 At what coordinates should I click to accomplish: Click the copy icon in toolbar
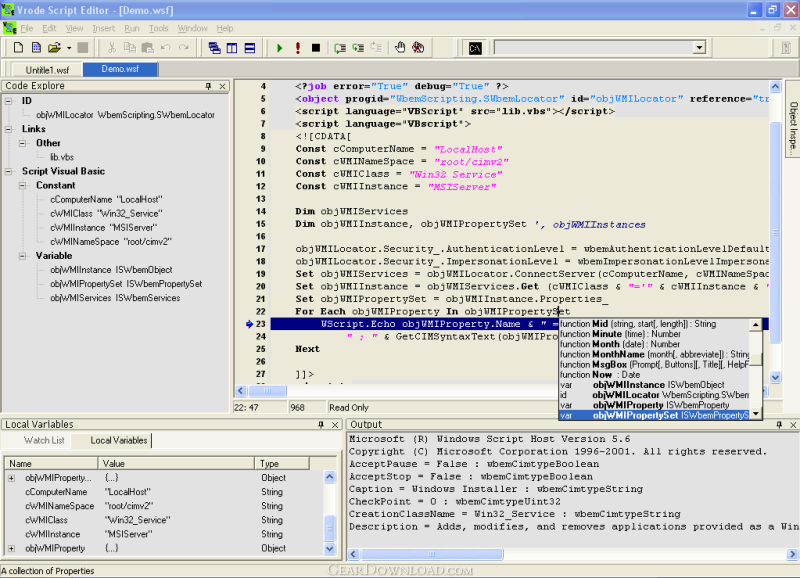[130, 48]
